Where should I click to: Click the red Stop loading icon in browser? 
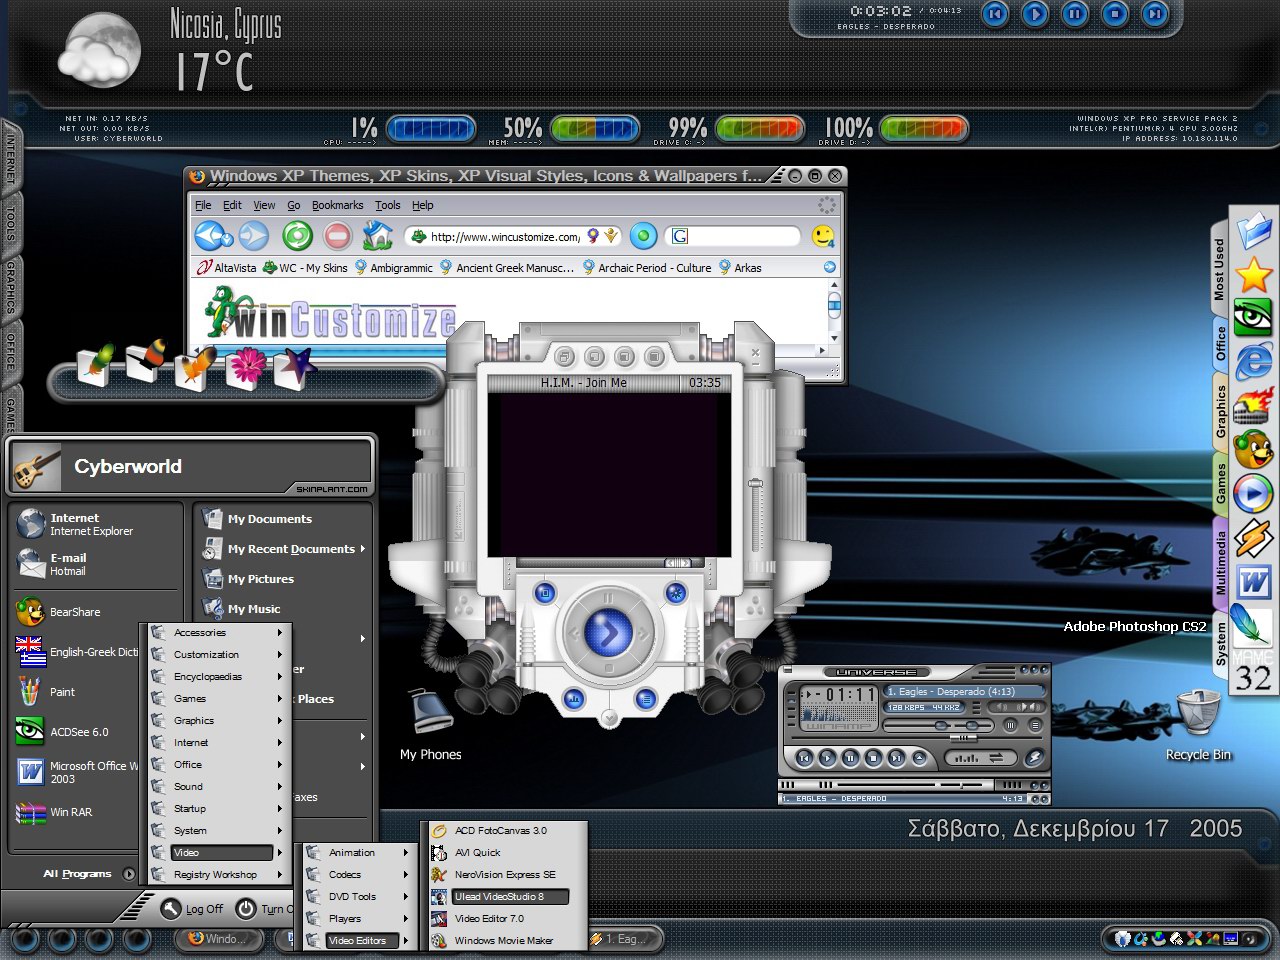coord(338,236)
